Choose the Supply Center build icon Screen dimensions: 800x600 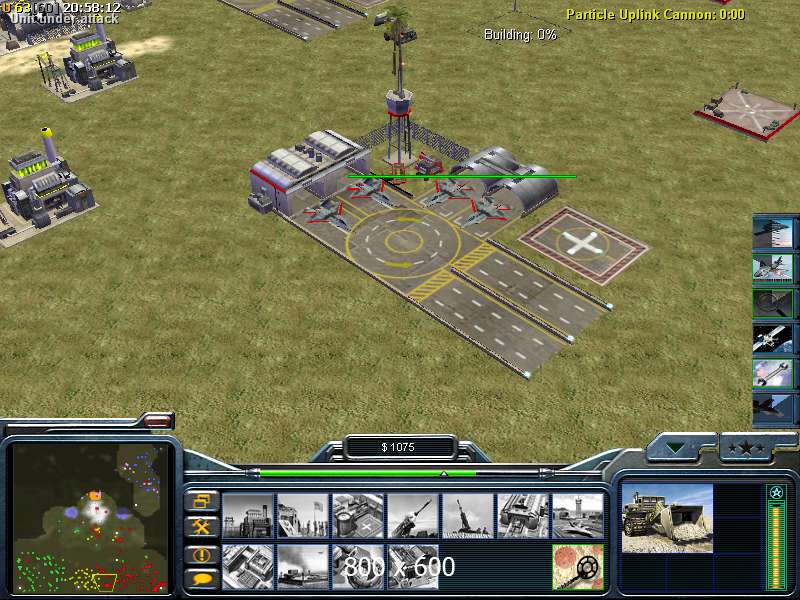click(358, 515)
